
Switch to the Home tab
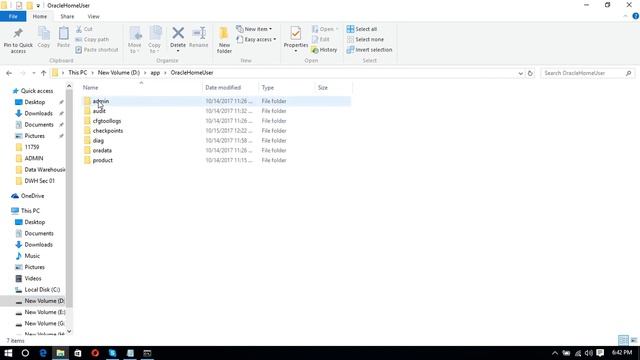40,16
